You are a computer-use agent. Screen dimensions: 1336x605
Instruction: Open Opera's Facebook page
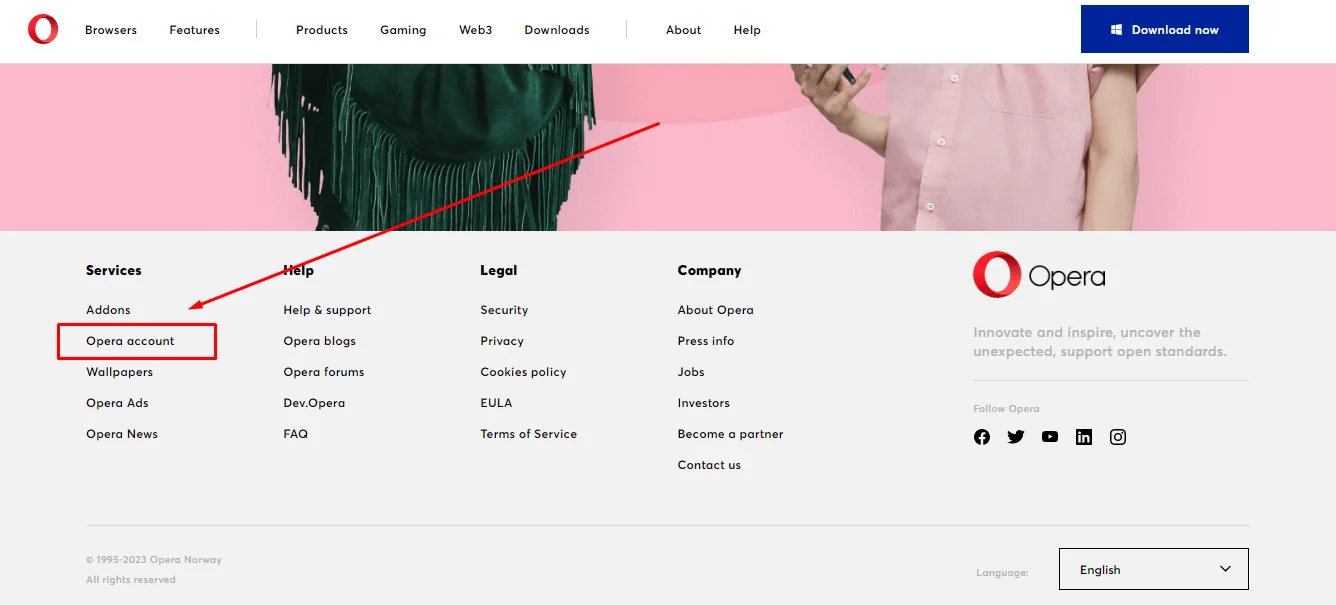981,437
